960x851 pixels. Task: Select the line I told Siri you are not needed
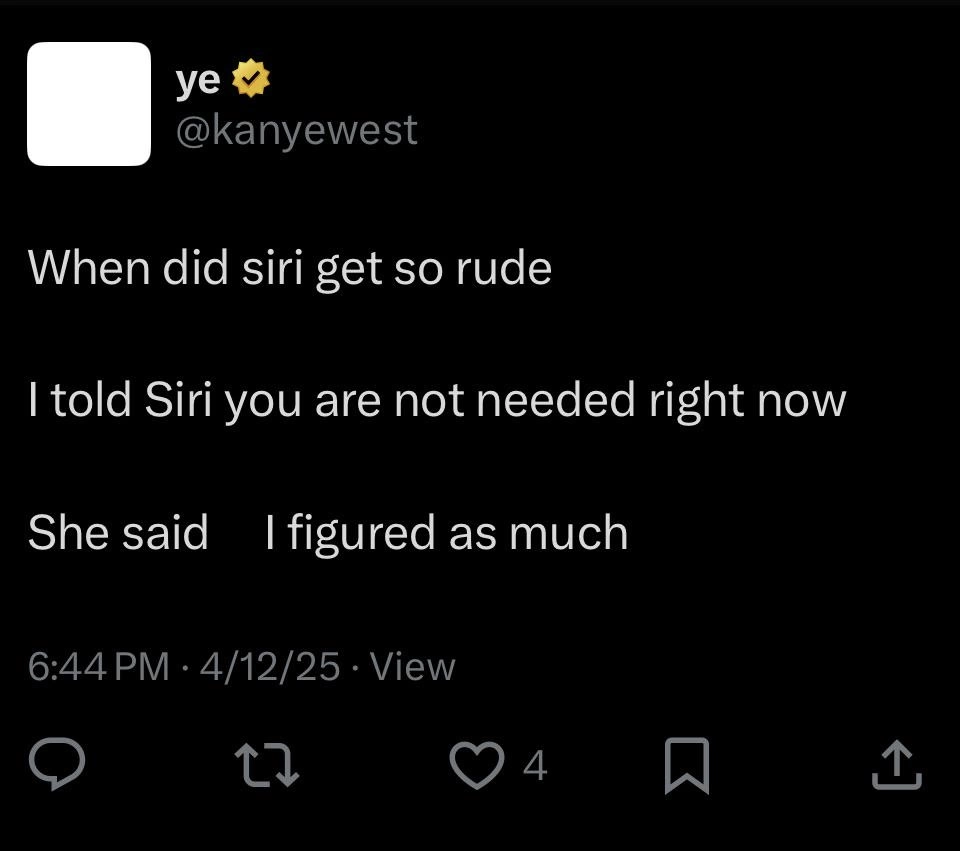[437, 402]
